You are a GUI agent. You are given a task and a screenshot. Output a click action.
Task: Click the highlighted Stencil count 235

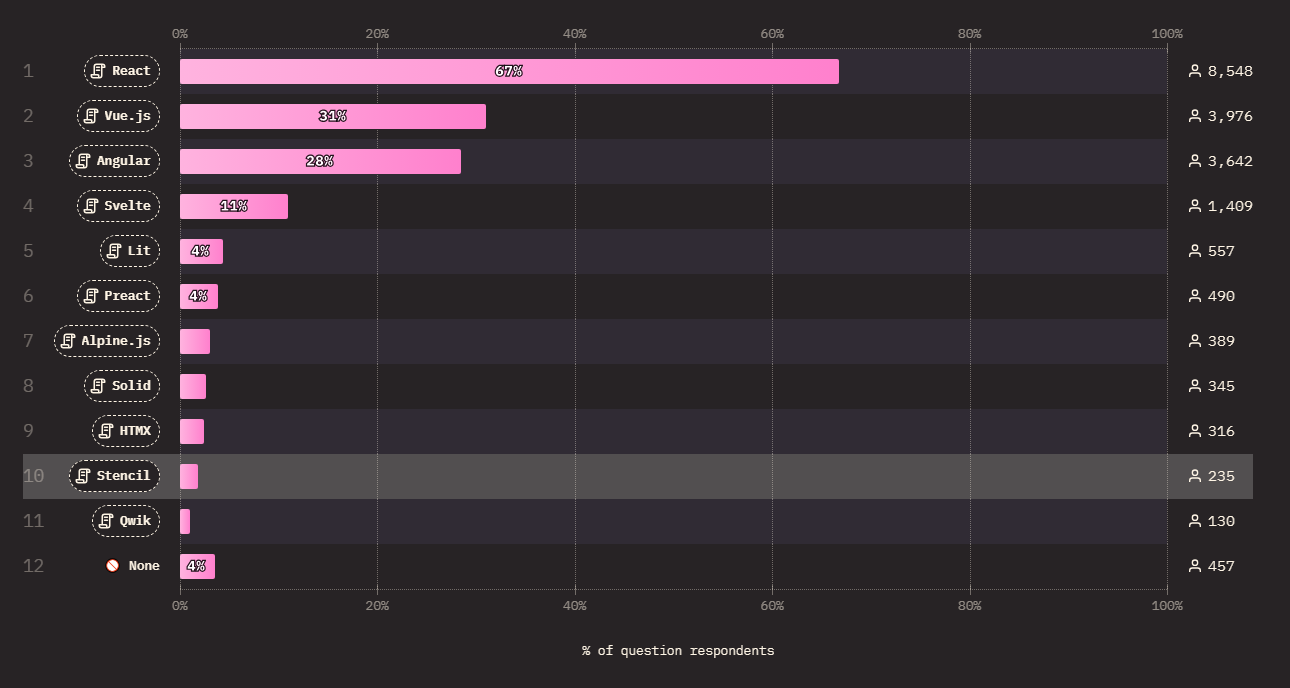point(1221,476)
